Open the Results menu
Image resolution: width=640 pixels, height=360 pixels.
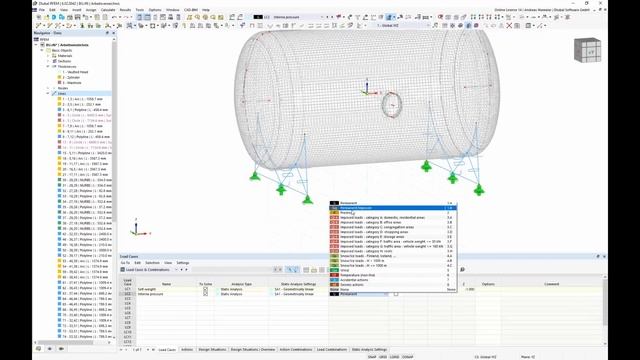[125, 10]
